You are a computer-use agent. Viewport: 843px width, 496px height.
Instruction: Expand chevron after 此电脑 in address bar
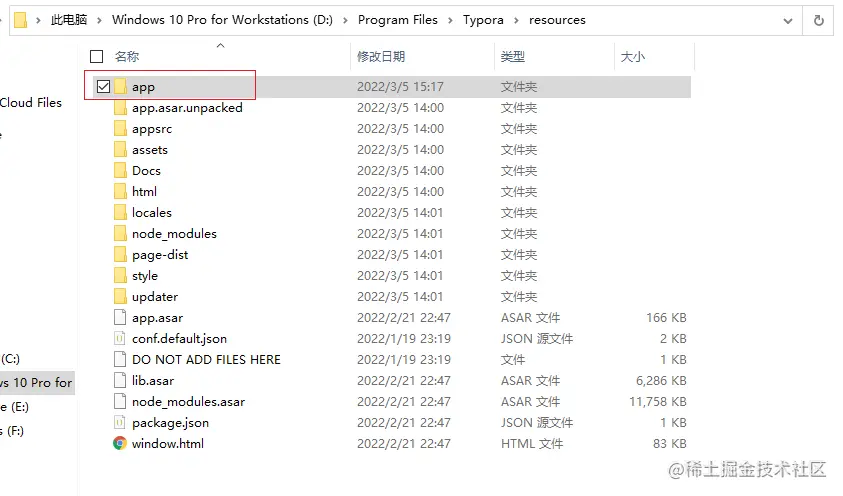[x=99, y=20]
